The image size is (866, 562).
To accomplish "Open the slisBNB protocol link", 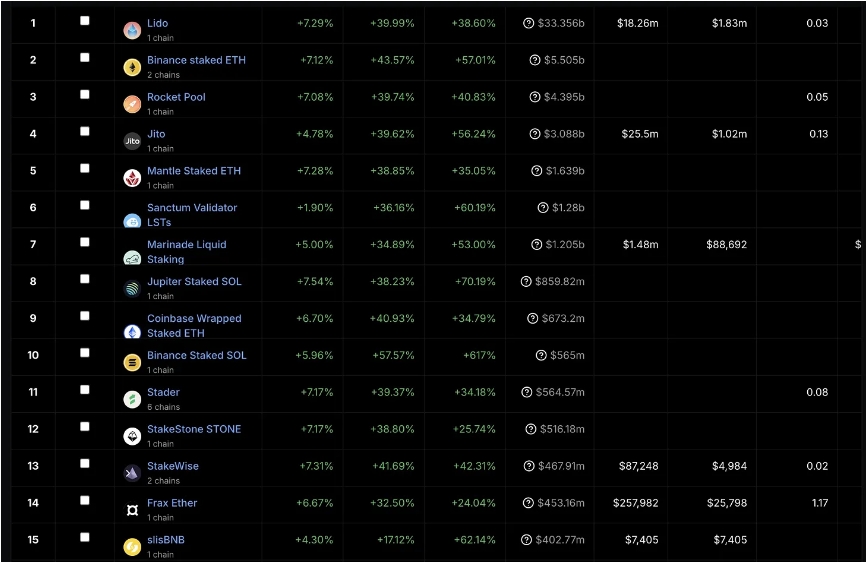I will coord(166,540).
